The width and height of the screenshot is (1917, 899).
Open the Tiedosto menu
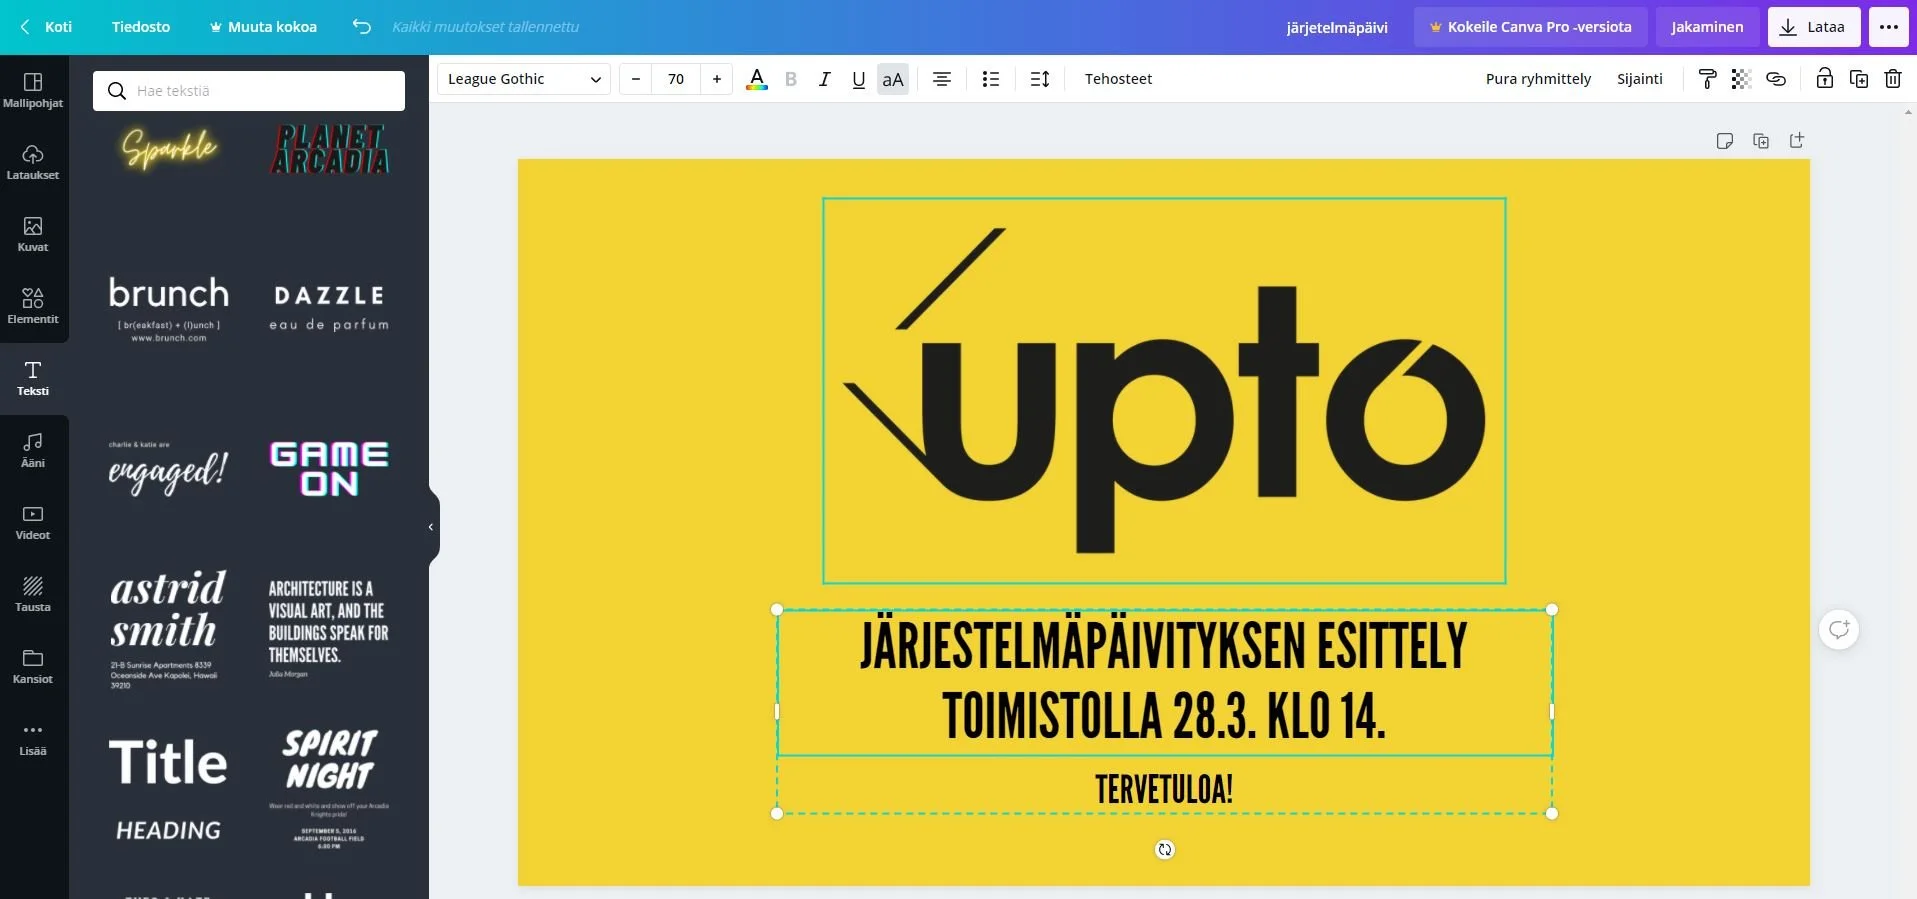(x=141, y=27)
